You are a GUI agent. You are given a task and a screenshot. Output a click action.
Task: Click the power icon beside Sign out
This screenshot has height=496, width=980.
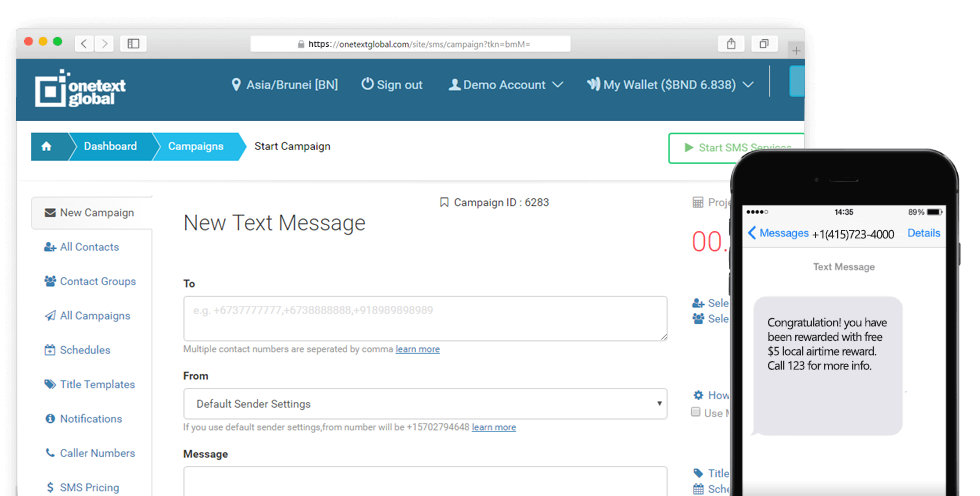(368, 84)
